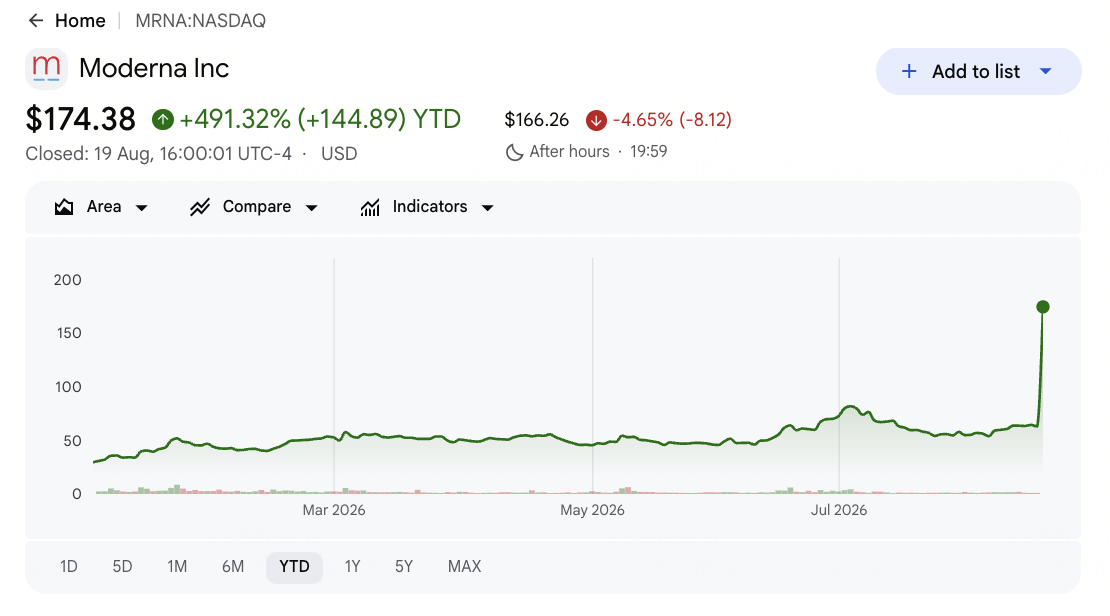Select the 5Y time range
The width and height of the screenshot is (1110, 616).
pyautogui.click(x=404, y=566)
